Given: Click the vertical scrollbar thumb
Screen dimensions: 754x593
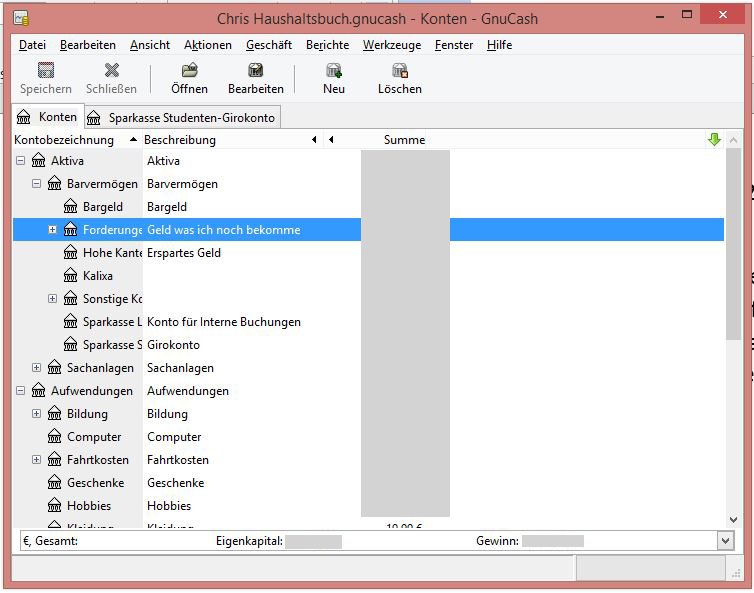Looking at the screenshot, I should [733, 244].
